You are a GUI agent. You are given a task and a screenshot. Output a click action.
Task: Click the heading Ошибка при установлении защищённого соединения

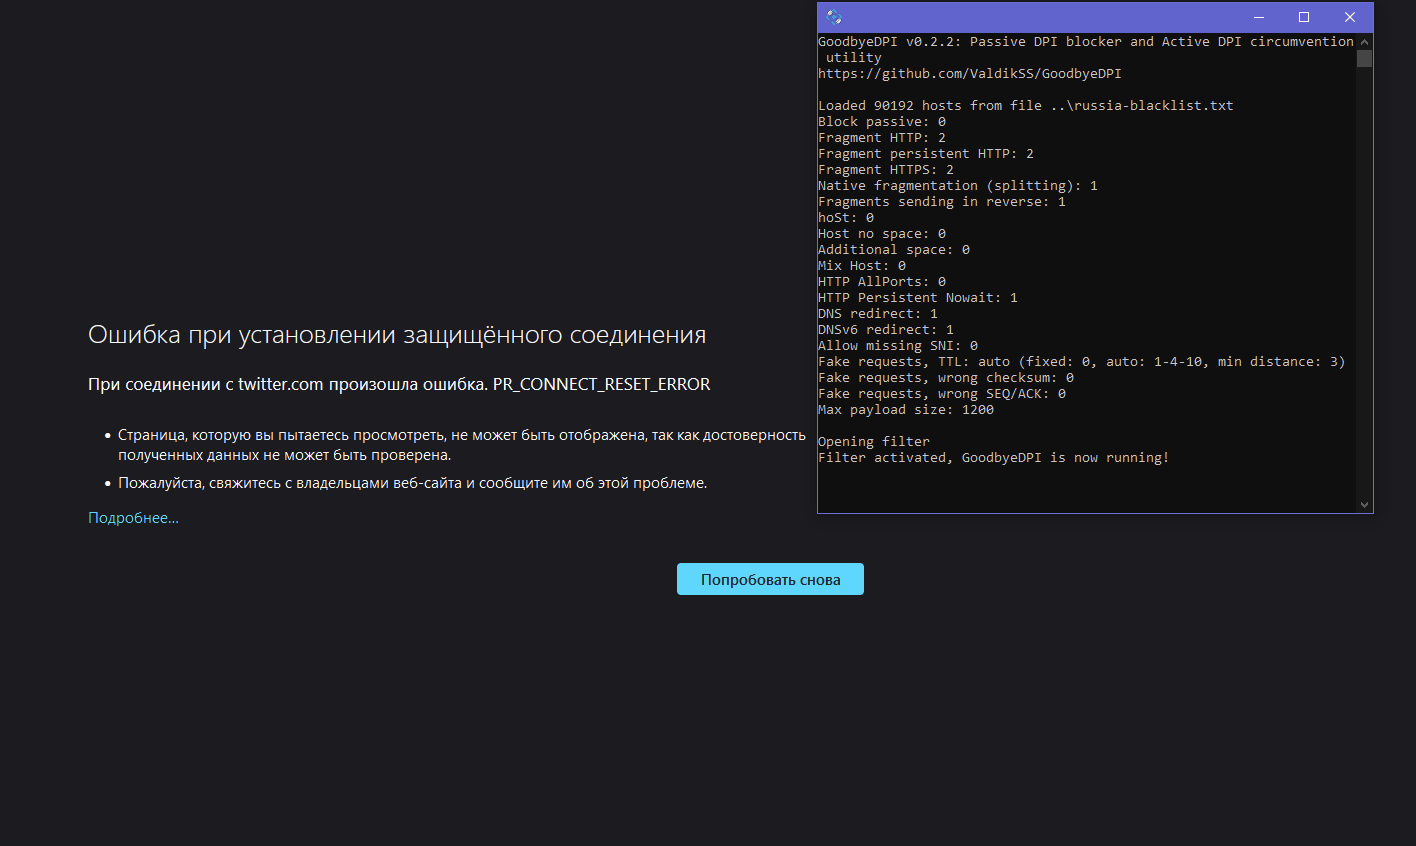(397, 335)
